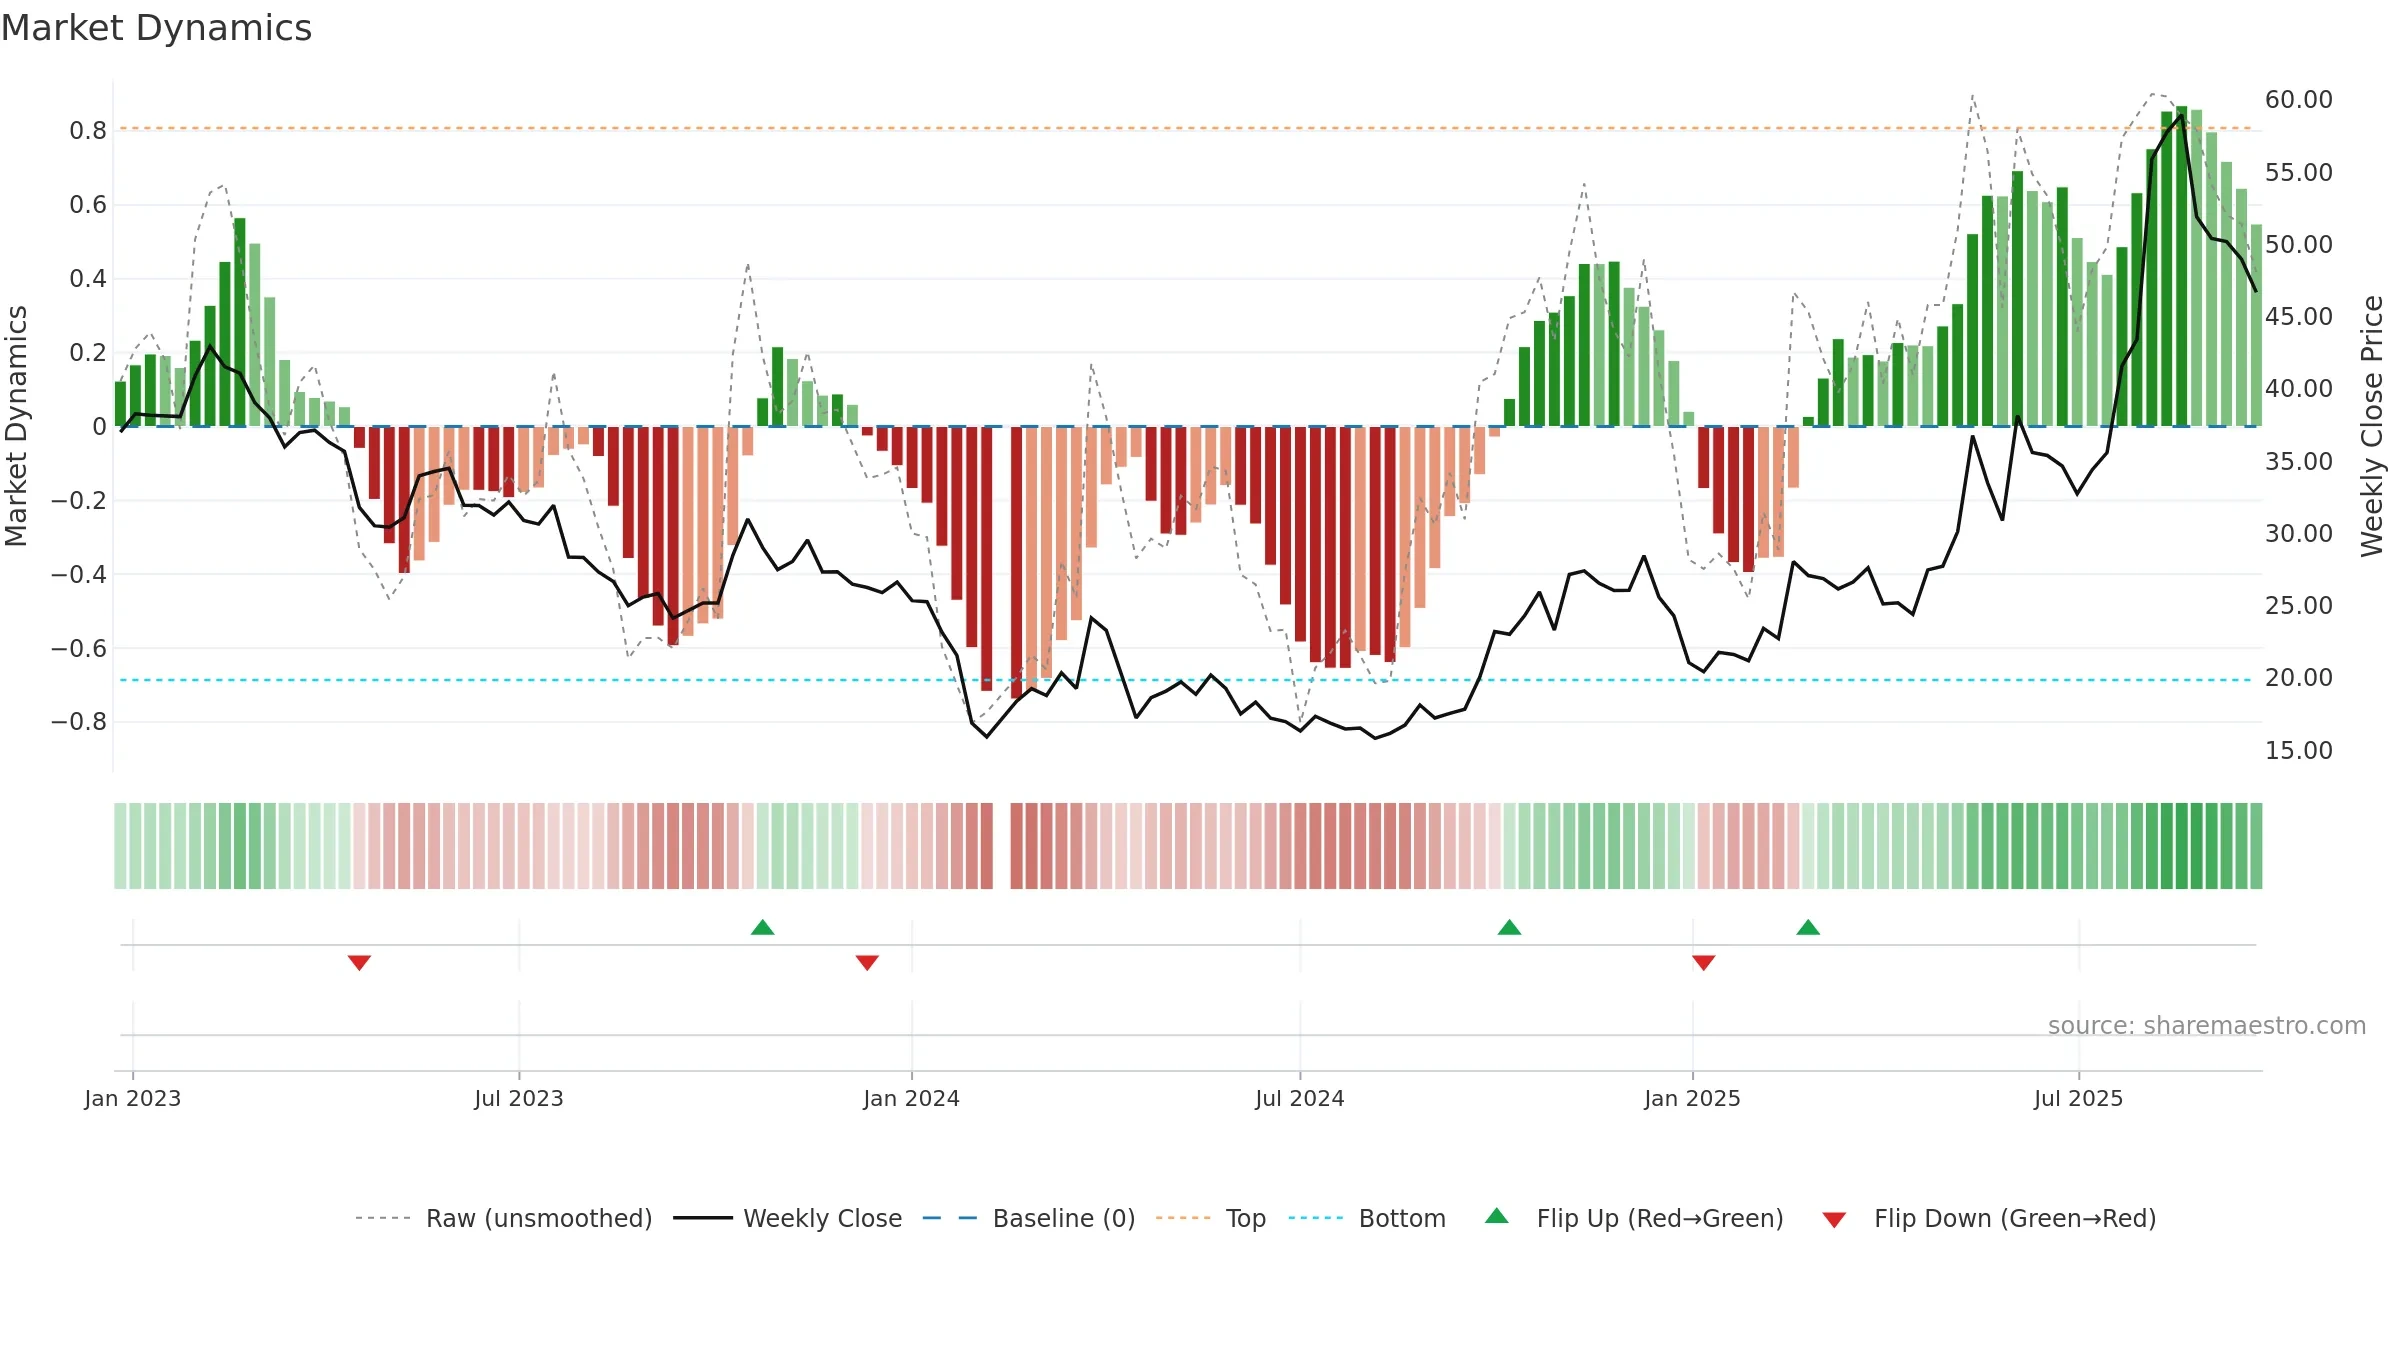2400x1350 pixels.
Task: Click the Jan 2025 axis label
Action: tap(1693, 1098)
